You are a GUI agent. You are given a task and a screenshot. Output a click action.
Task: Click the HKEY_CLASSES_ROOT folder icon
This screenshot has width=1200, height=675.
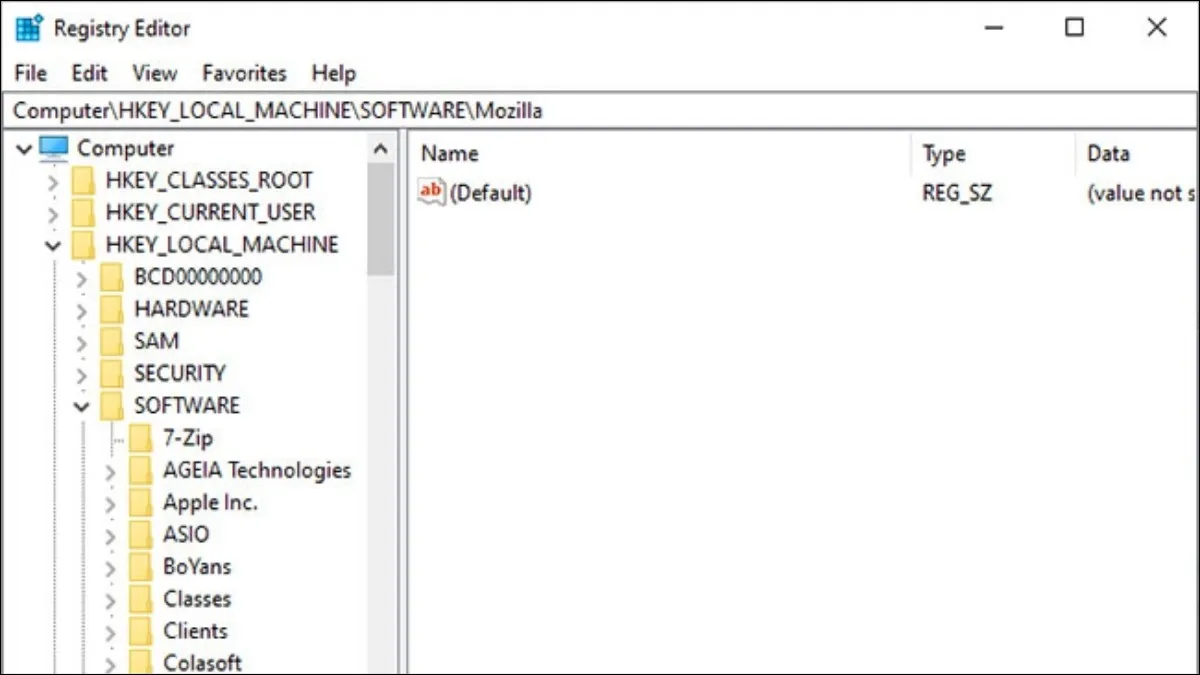tap(85, 180)
